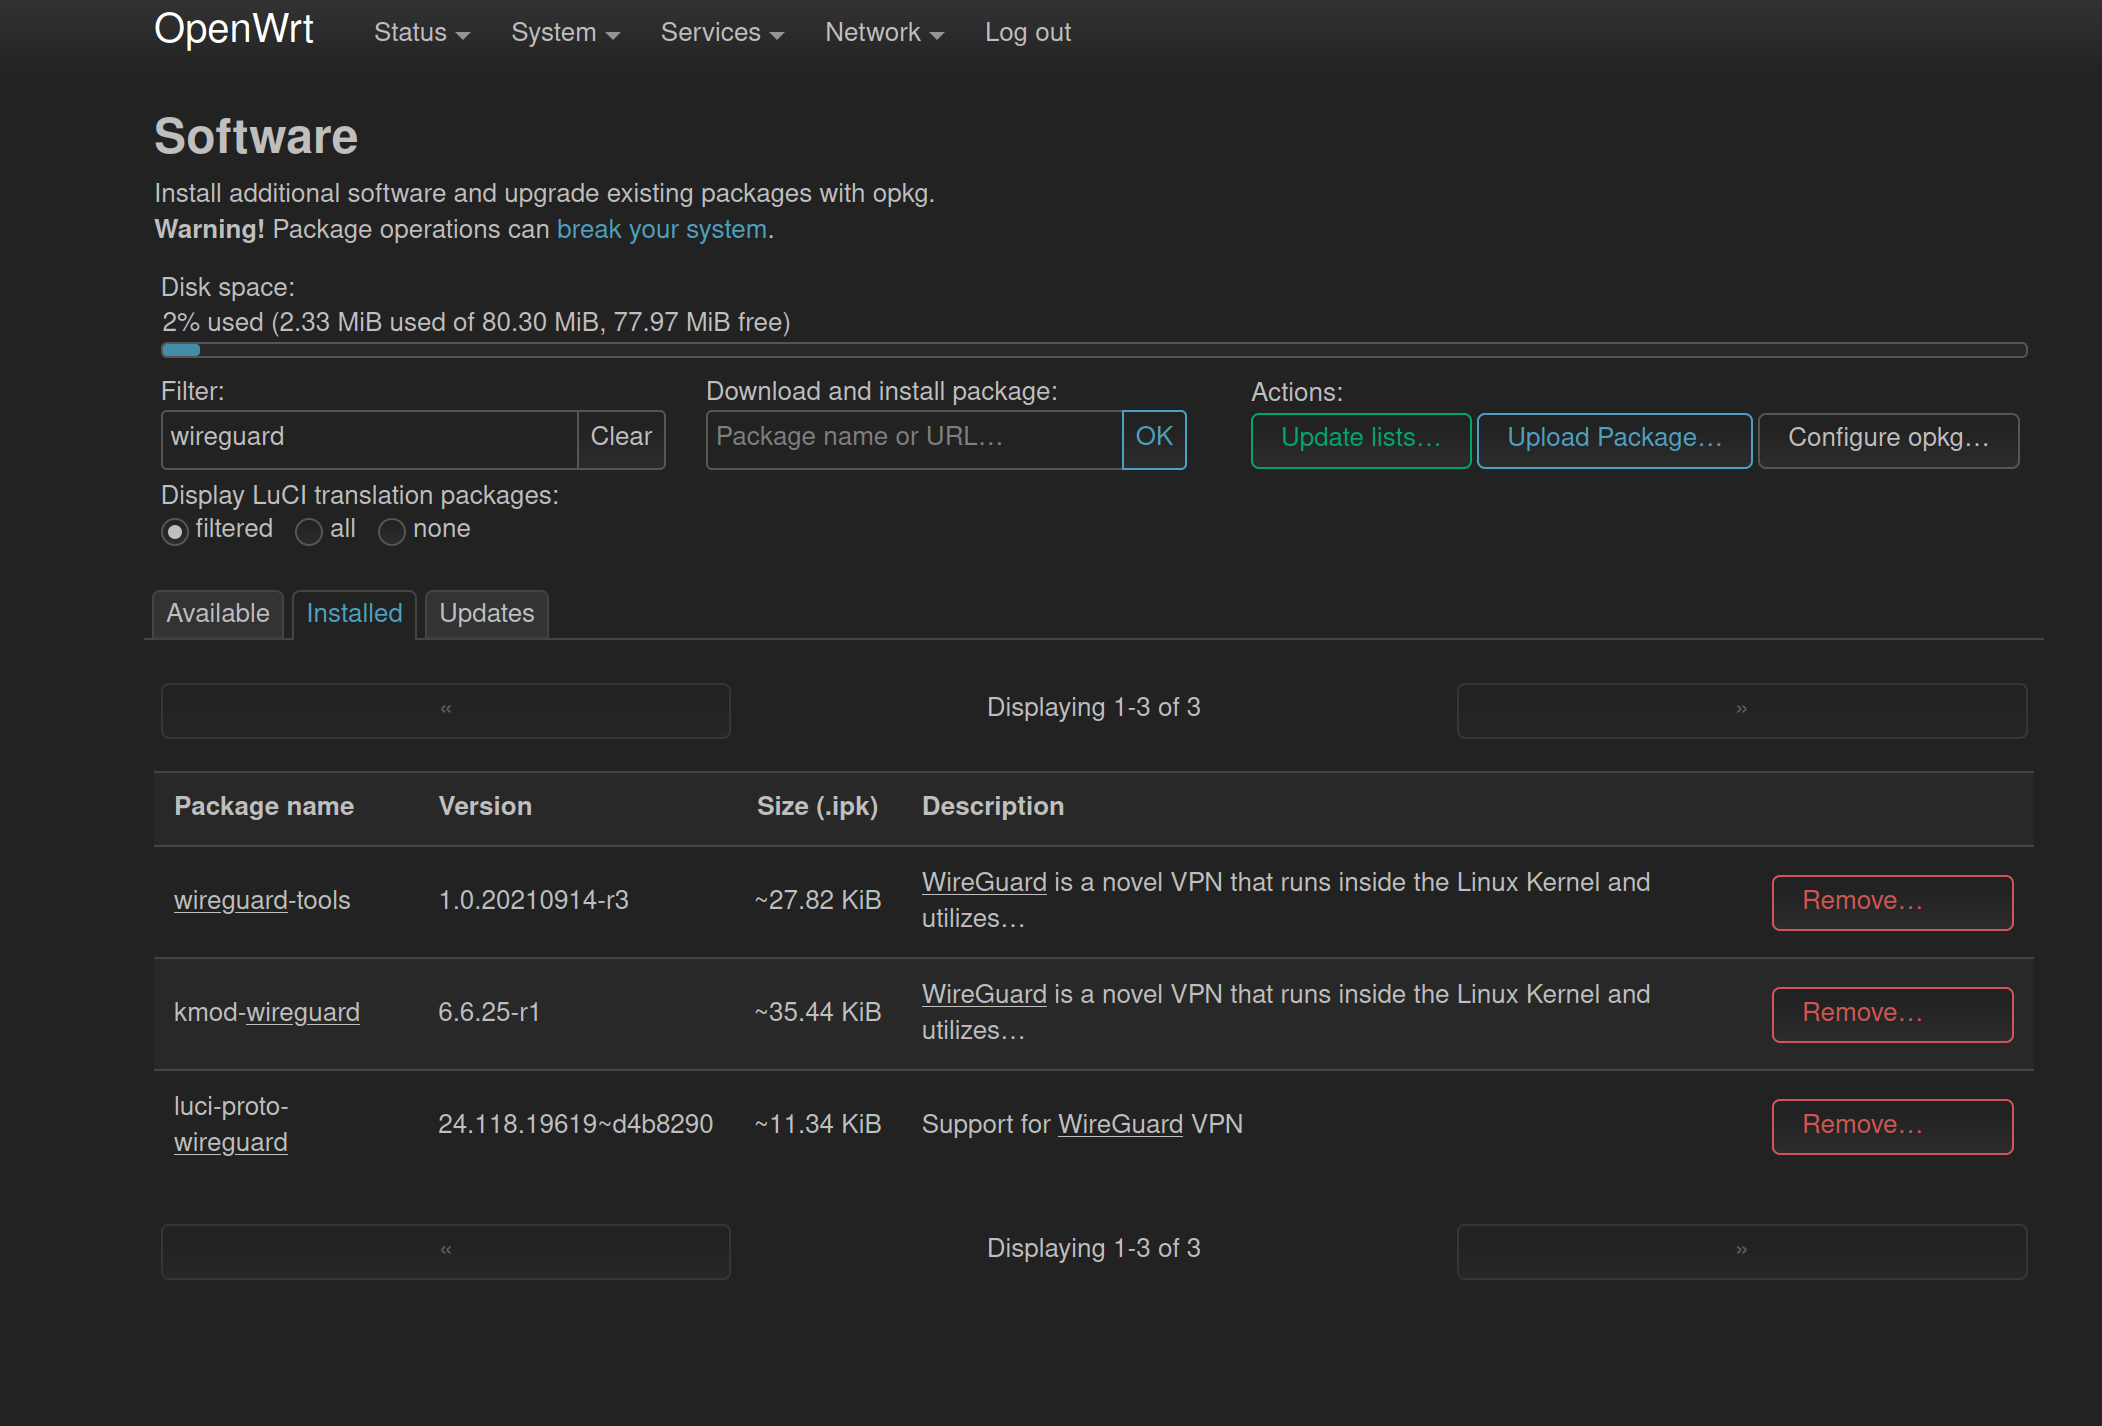The width and height of the screenshot is (2102, 1426).
Task: Click the Package name or URL field
Action: point(914,440)
